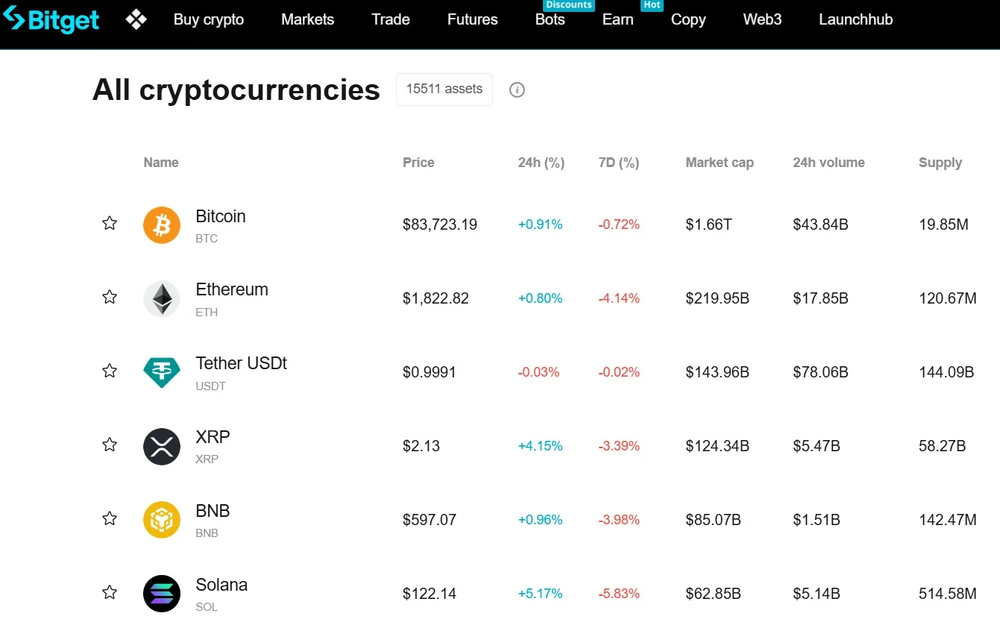Open the Launchhub menu item
The width and height of the screenshot is (1000, 631).
click(x=855, y=19)
